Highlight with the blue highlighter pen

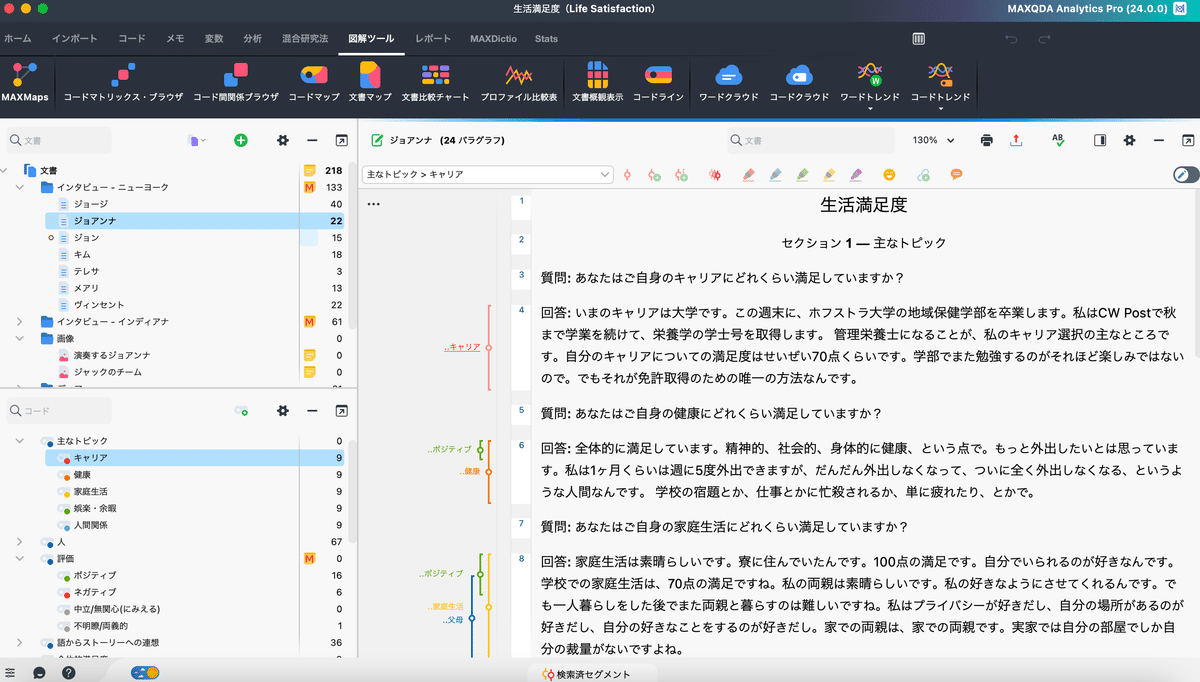(x=775, y=175)
